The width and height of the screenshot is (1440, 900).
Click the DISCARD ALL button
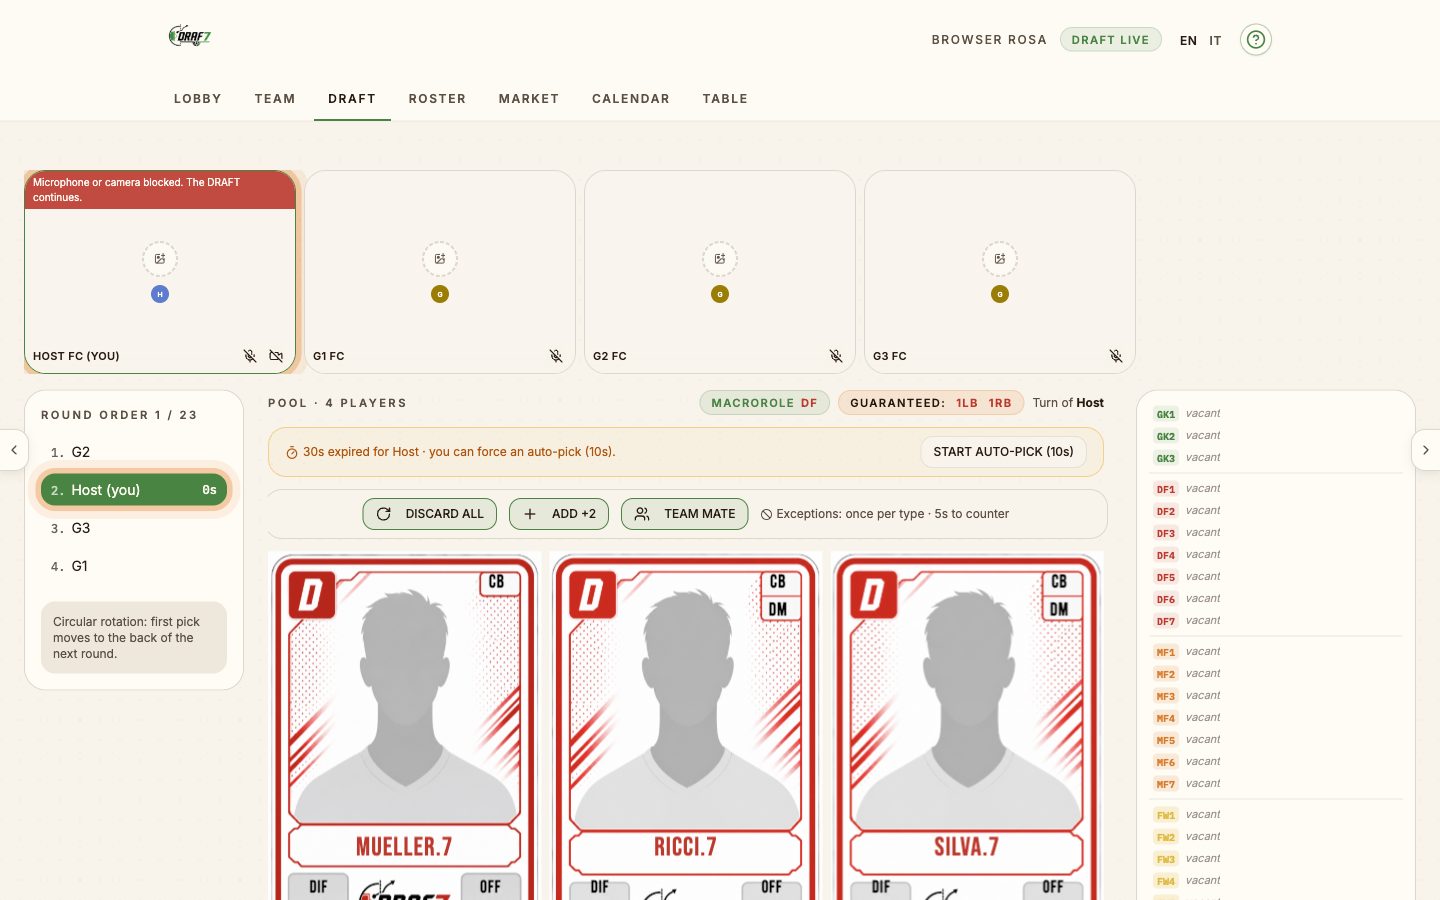pyautogui.click(x=430, y=514)
